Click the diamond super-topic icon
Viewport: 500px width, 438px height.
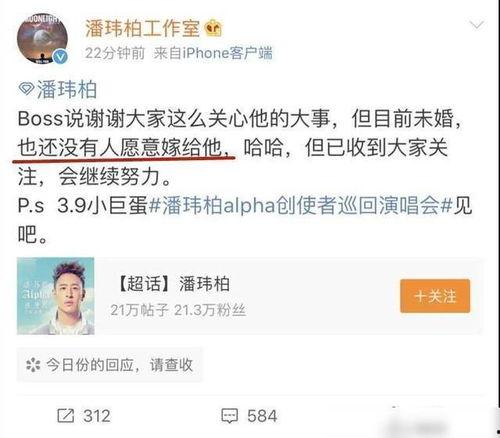click(x=26, y=89)
